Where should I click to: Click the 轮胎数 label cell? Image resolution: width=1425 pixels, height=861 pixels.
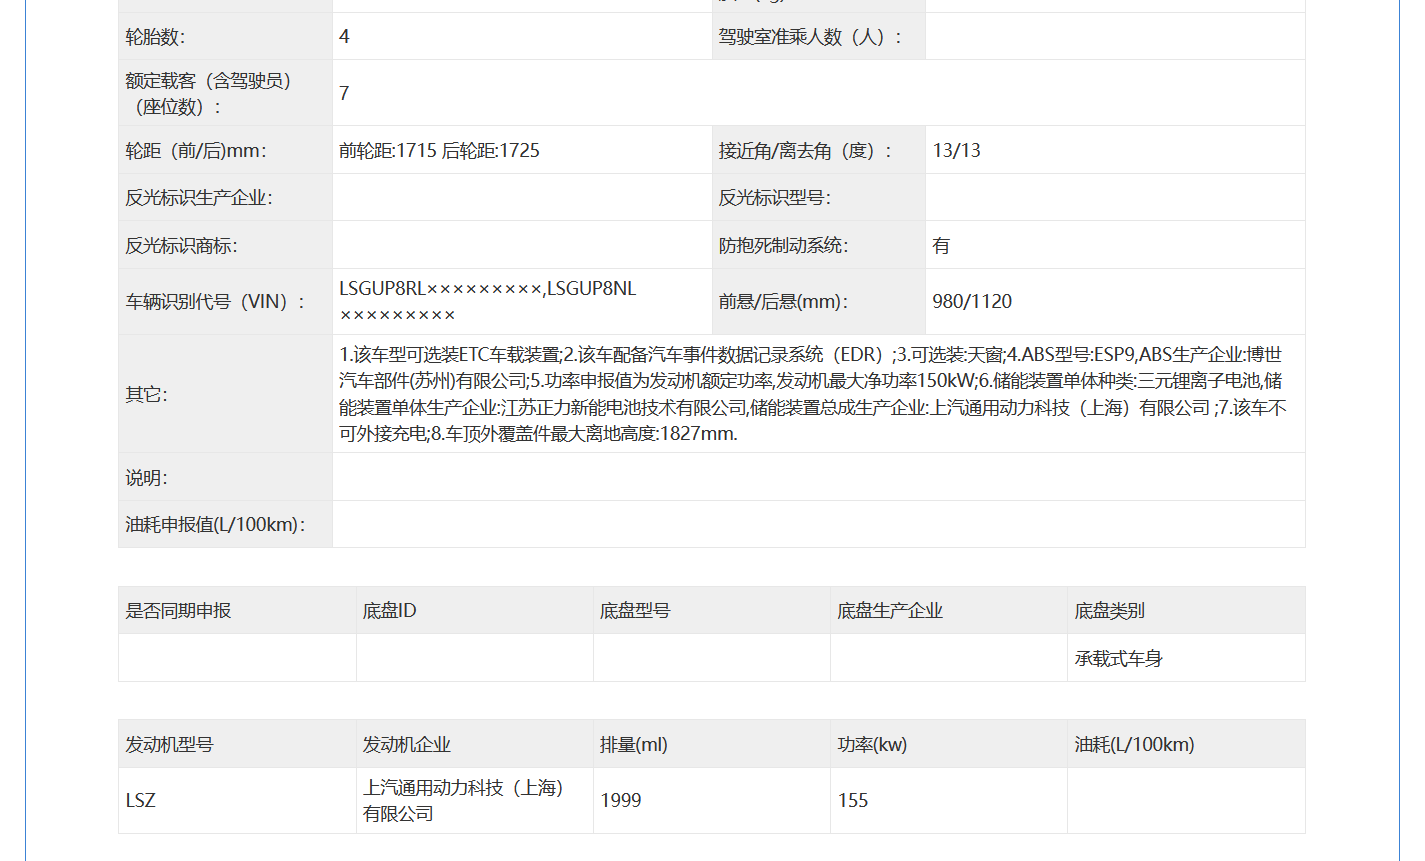pyautogui.click(x=155, y=37)
